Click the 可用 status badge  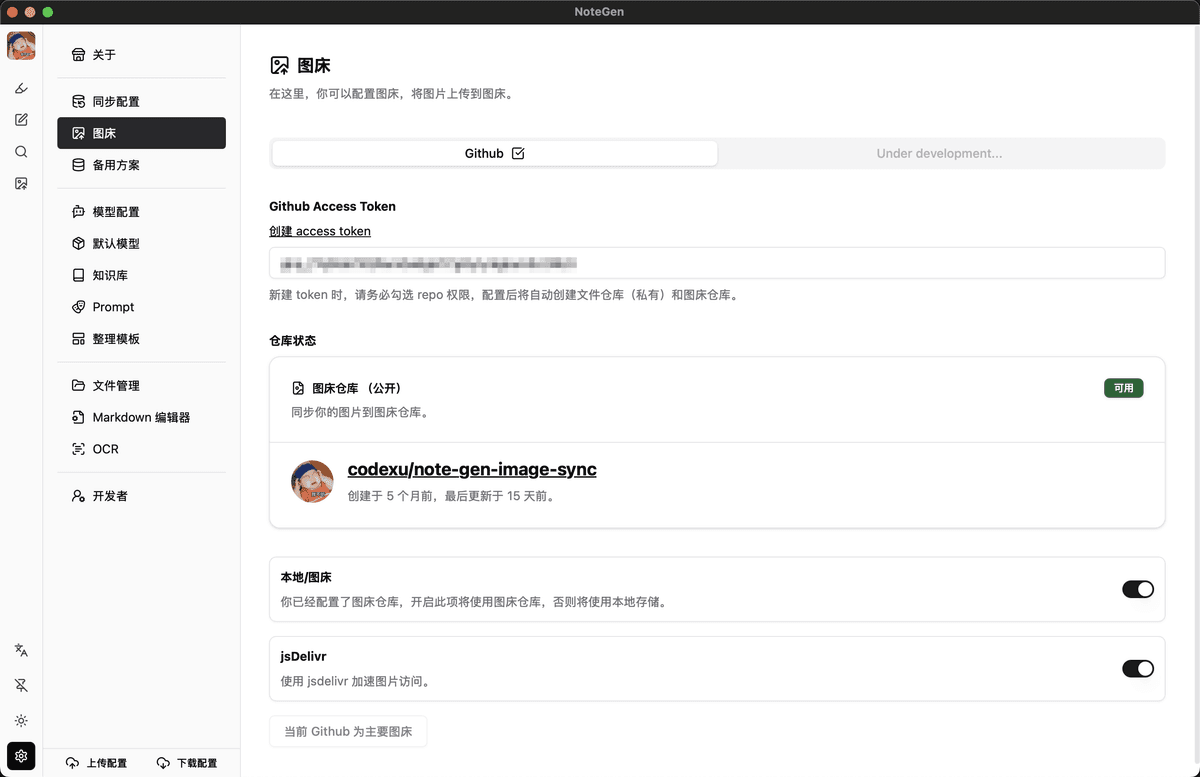pyautogui.click(x=1123, y=388)
